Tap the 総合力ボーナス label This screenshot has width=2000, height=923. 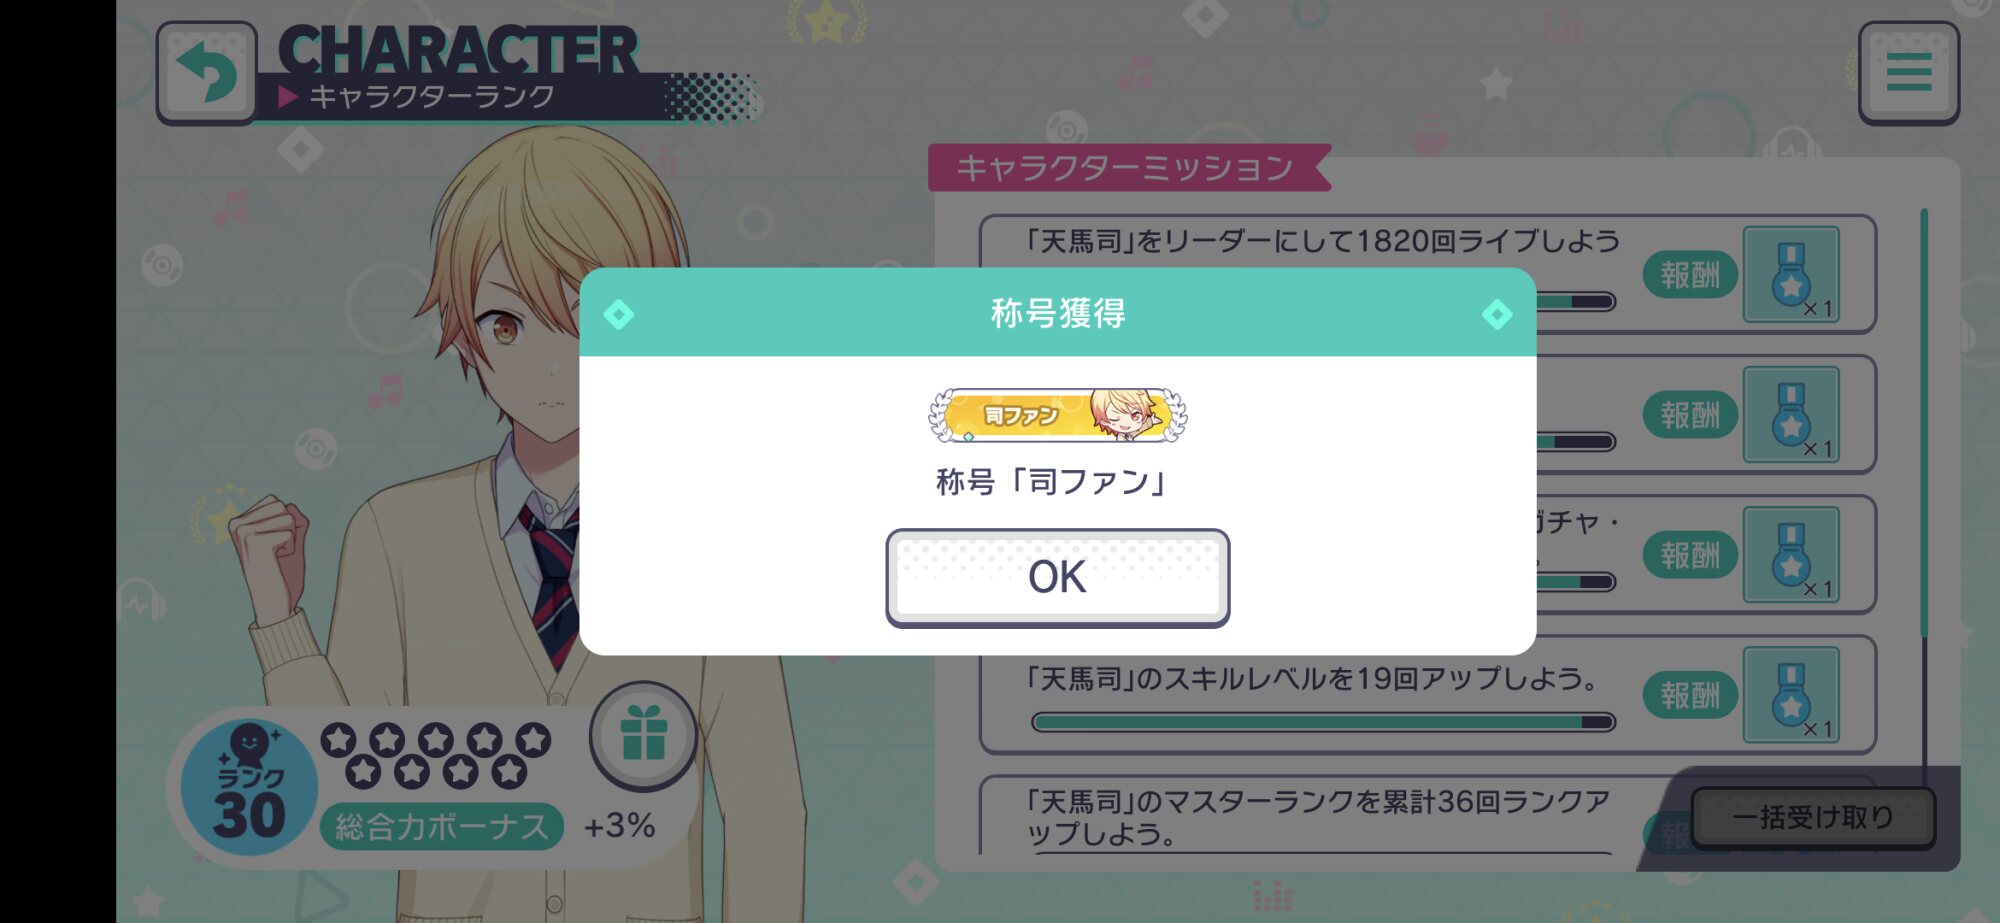pos(441,827)
